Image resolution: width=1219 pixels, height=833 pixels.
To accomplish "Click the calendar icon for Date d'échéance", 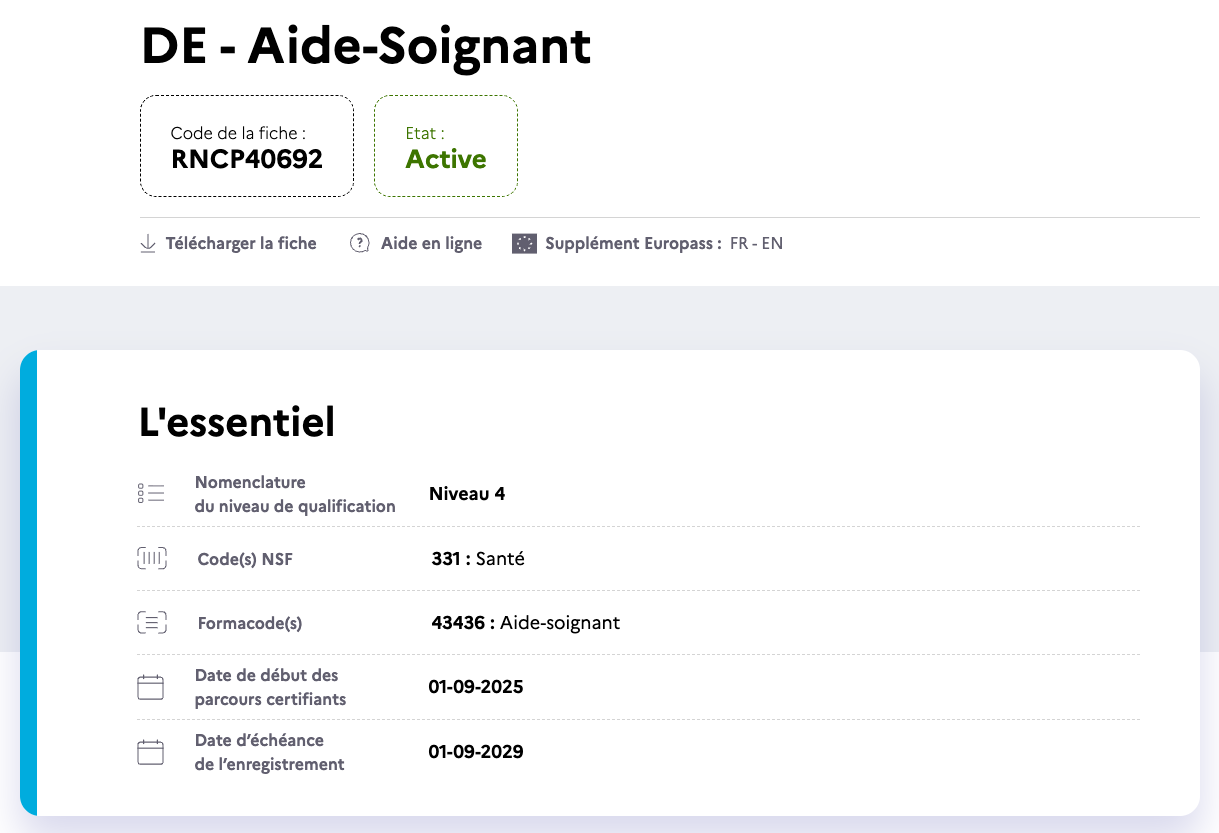I will (151, 752).
